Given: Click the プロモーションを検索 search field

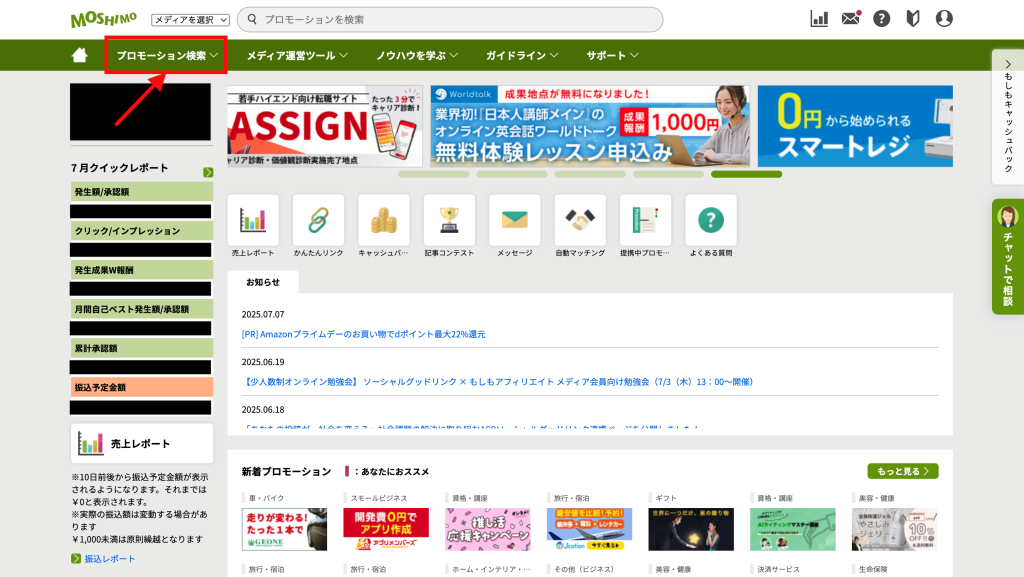Looking at the screenshot, I should [450, 20].
